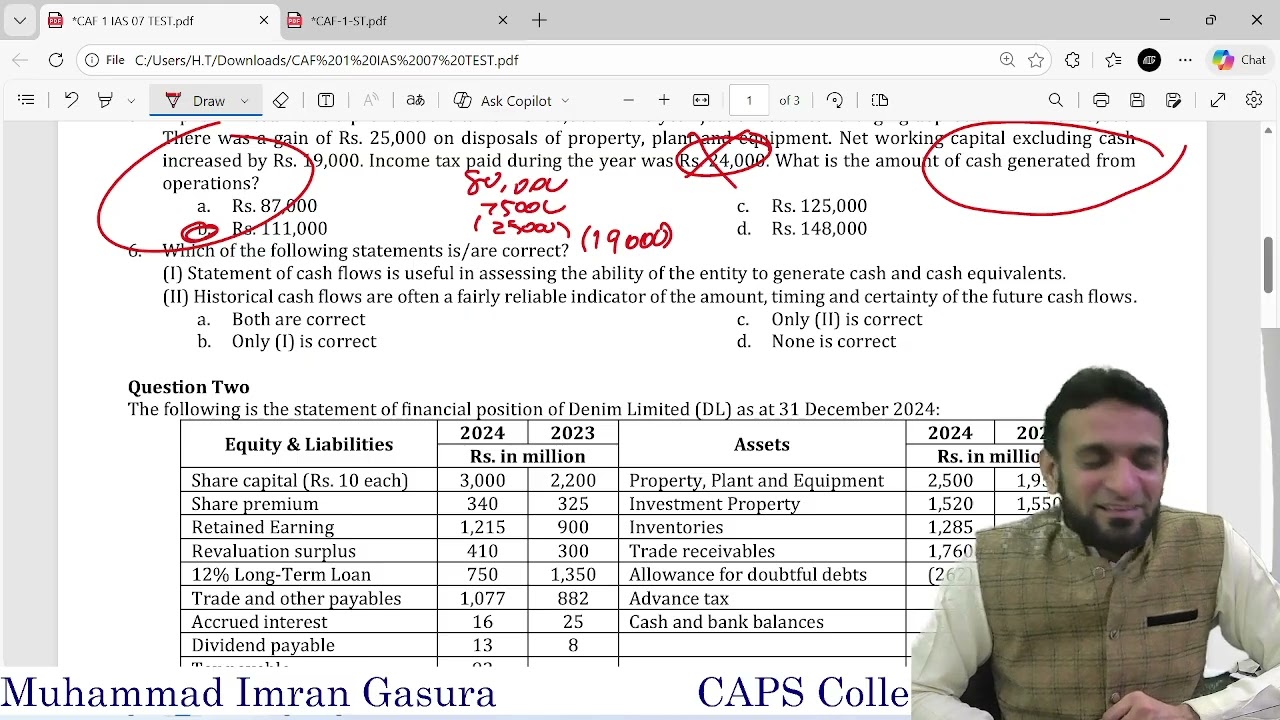Click 'Trade and other payables' cell
This screenshot has width=1280, height=720.
296,598
